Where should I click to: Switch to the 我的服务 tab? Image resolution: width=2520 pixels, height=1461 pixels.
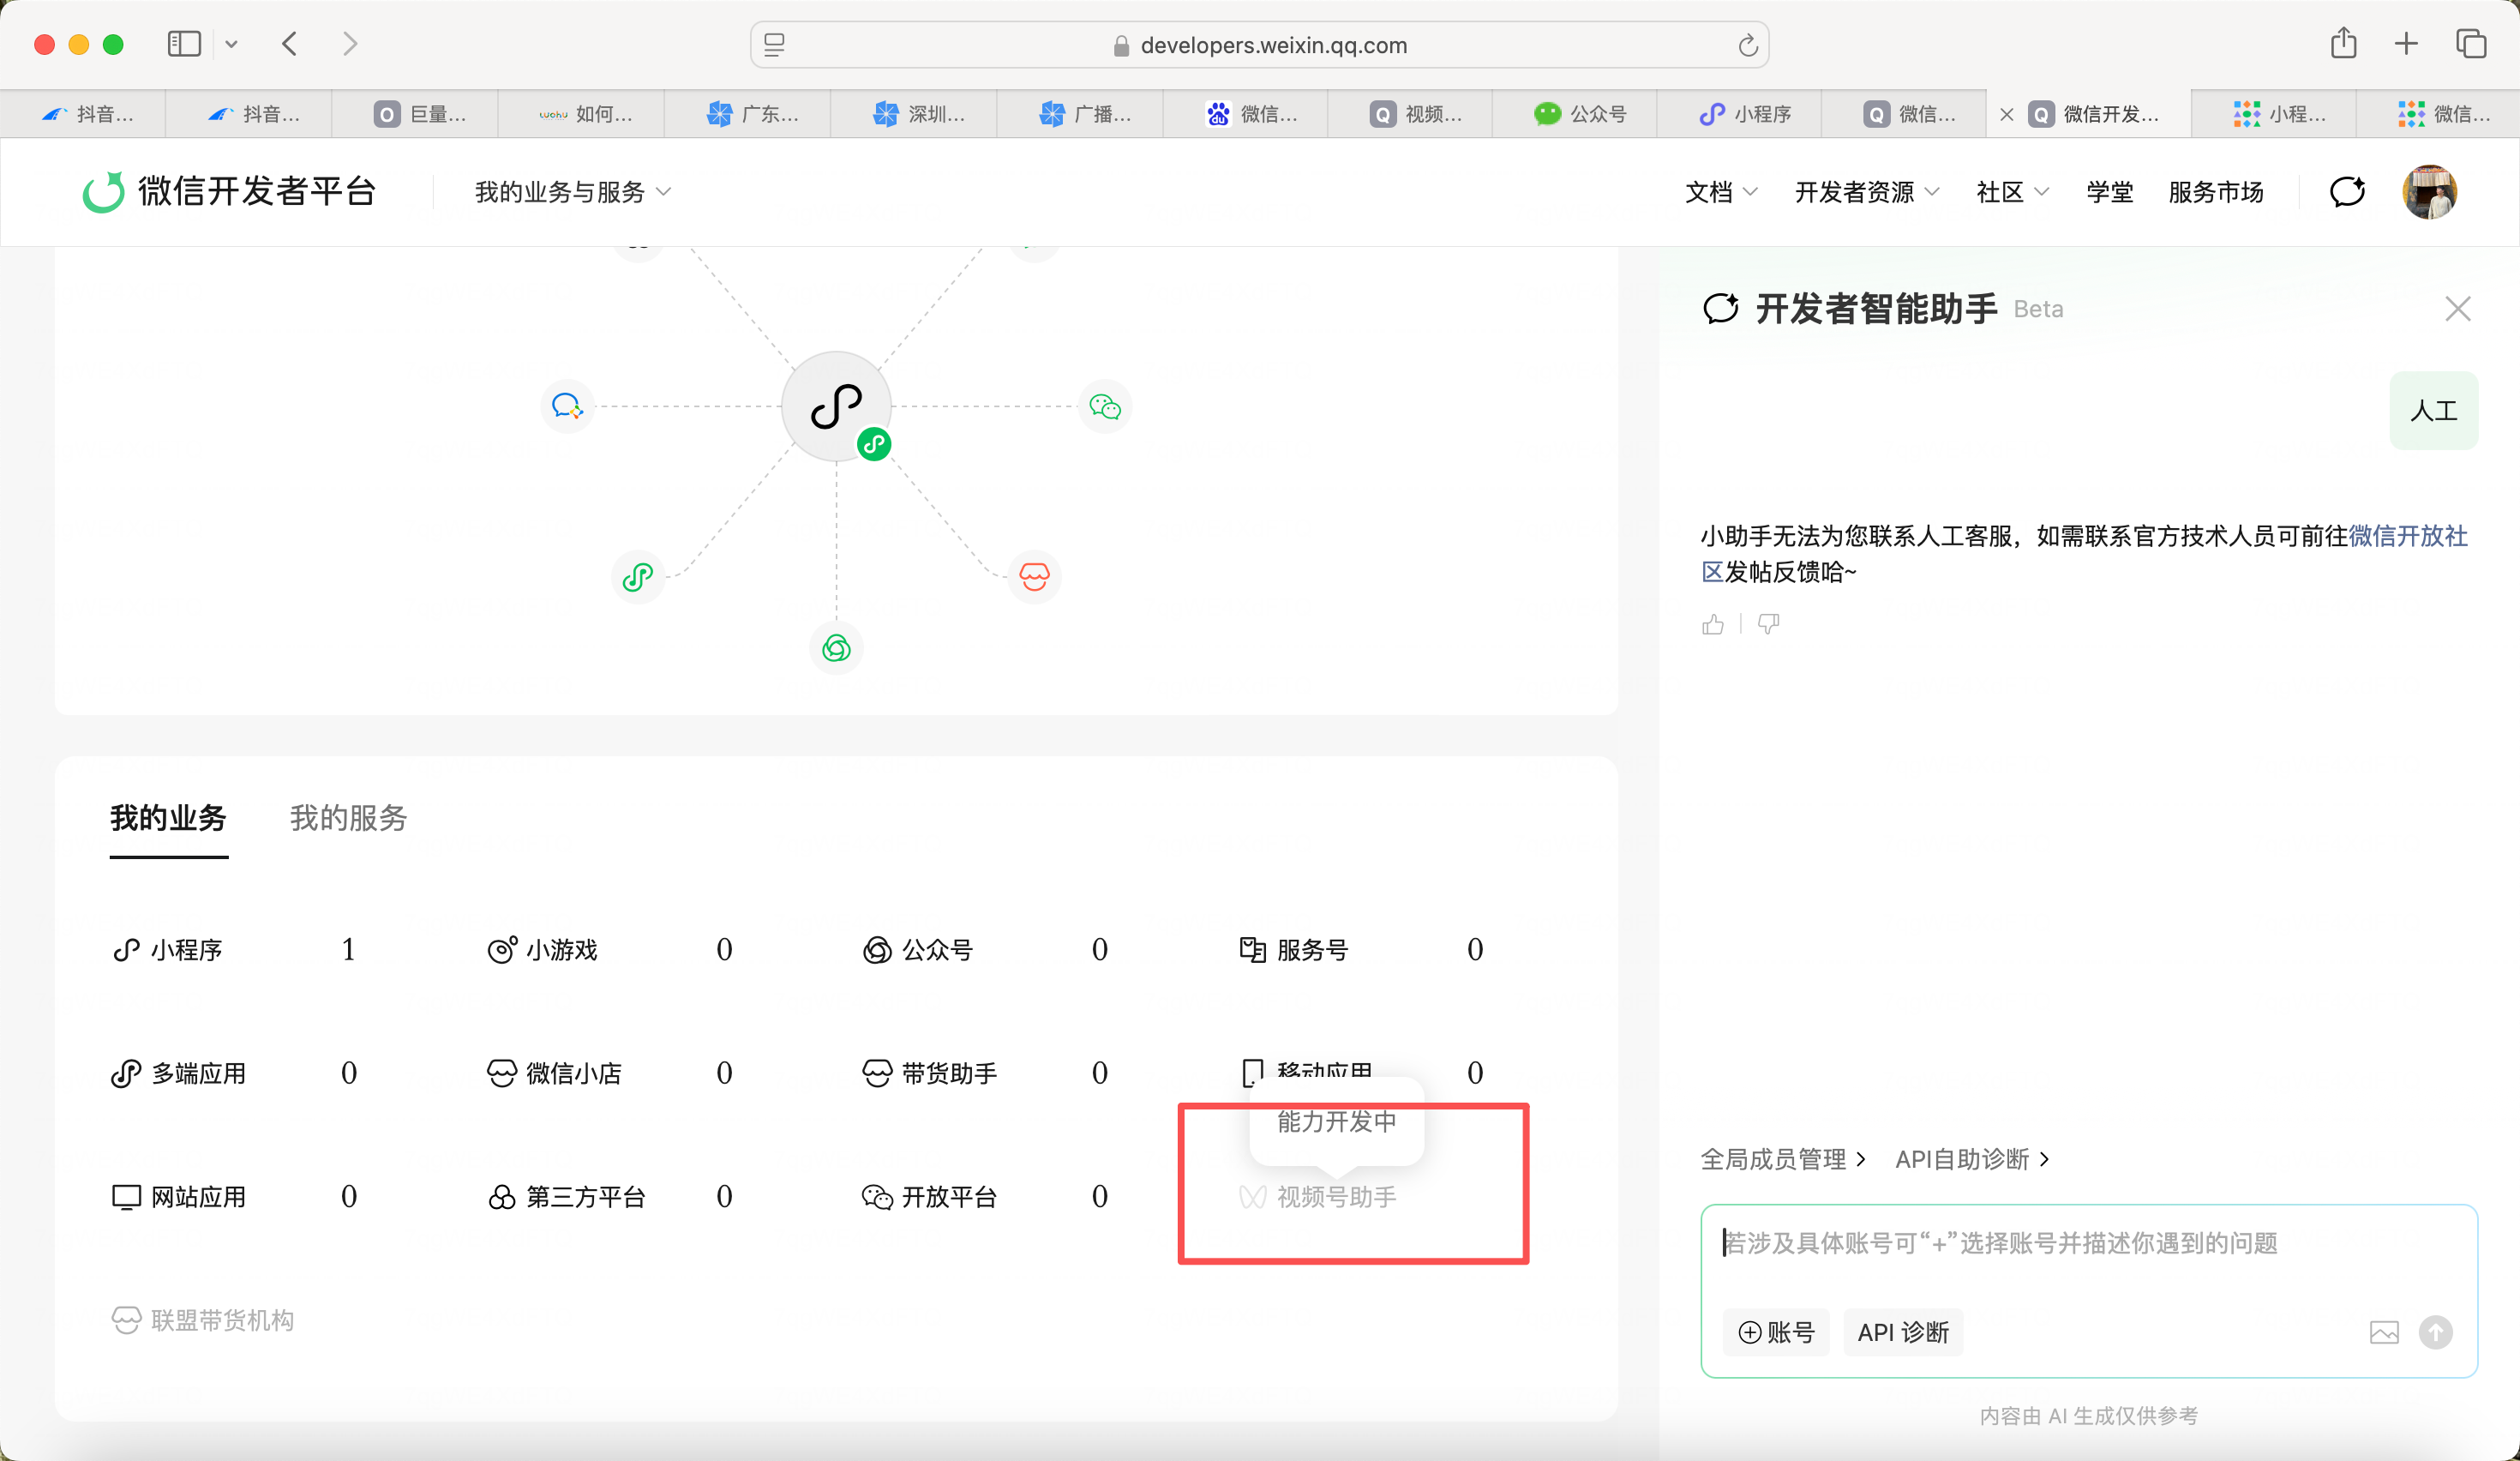[348, 817]
